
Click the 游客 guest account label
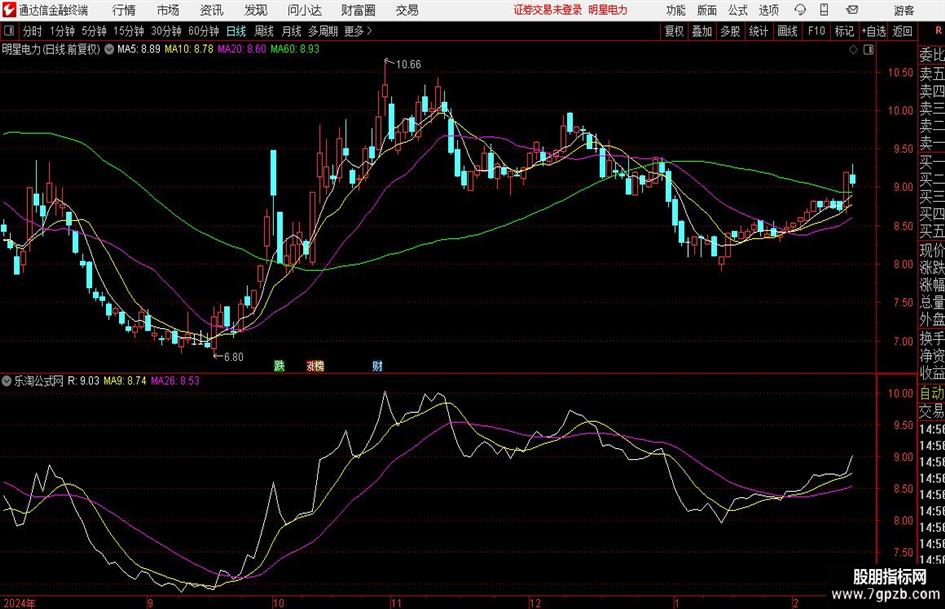904,10
